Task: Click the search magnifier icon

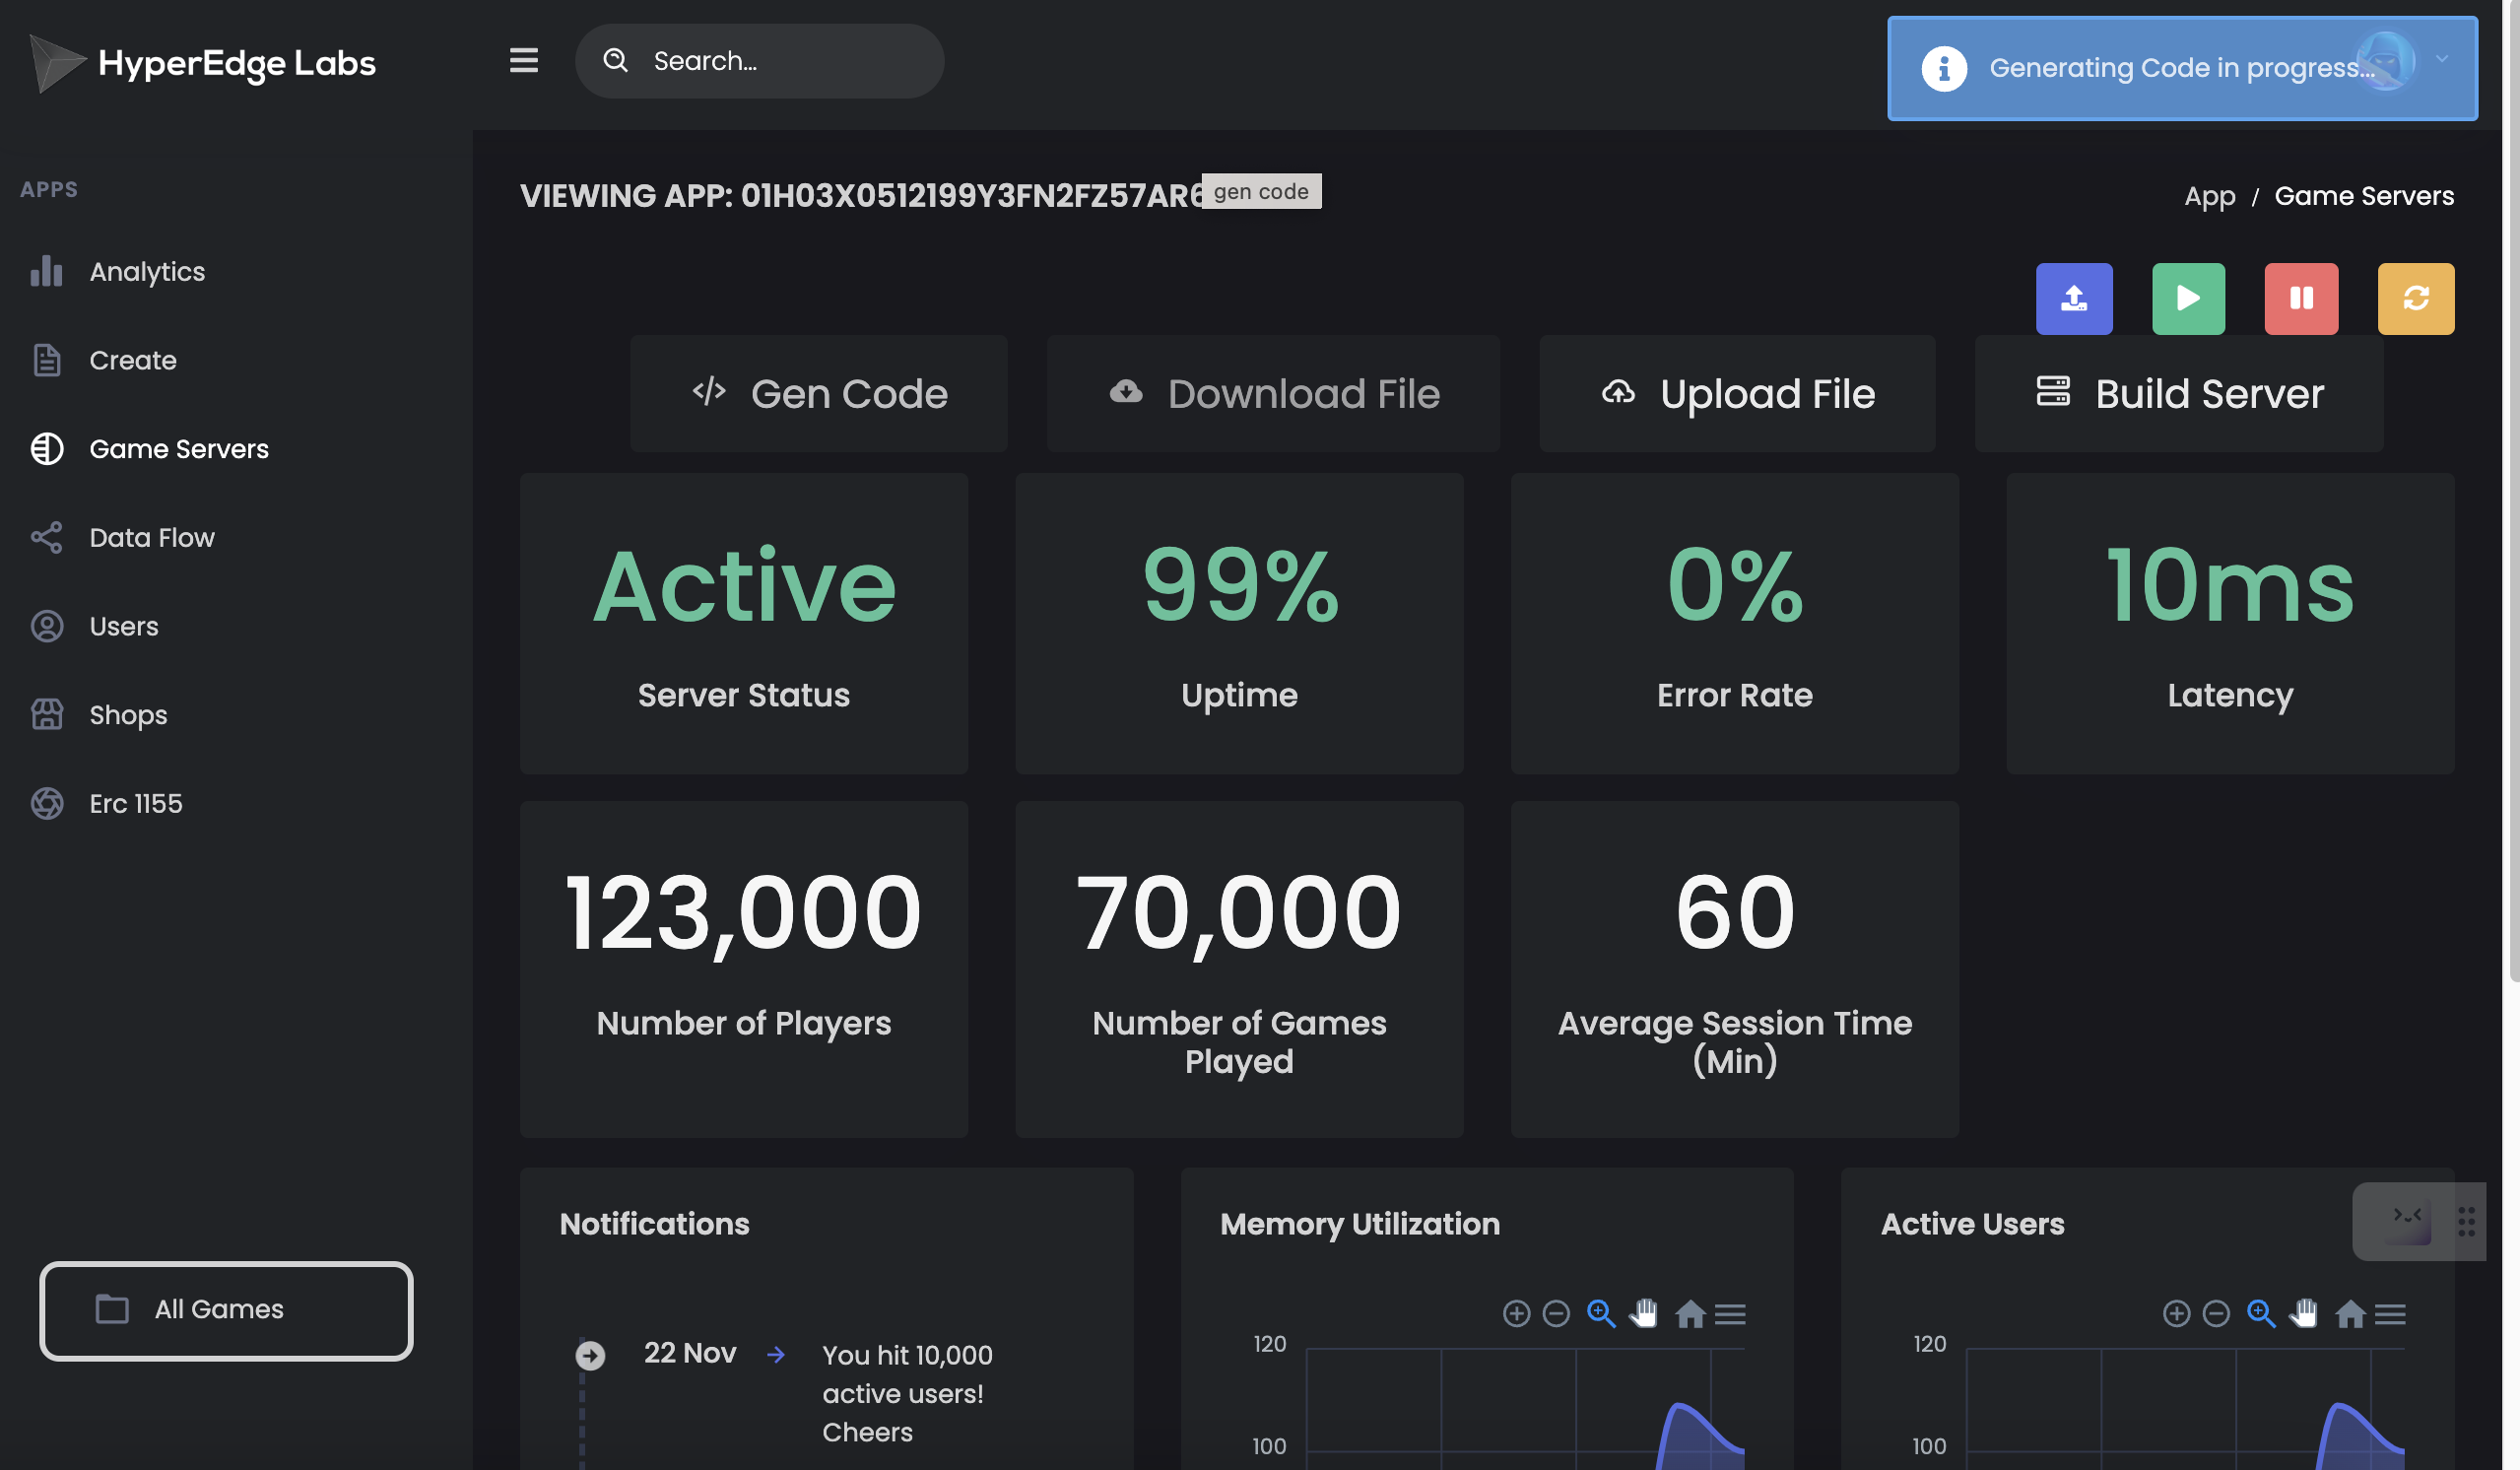Action: coord(615,60)
